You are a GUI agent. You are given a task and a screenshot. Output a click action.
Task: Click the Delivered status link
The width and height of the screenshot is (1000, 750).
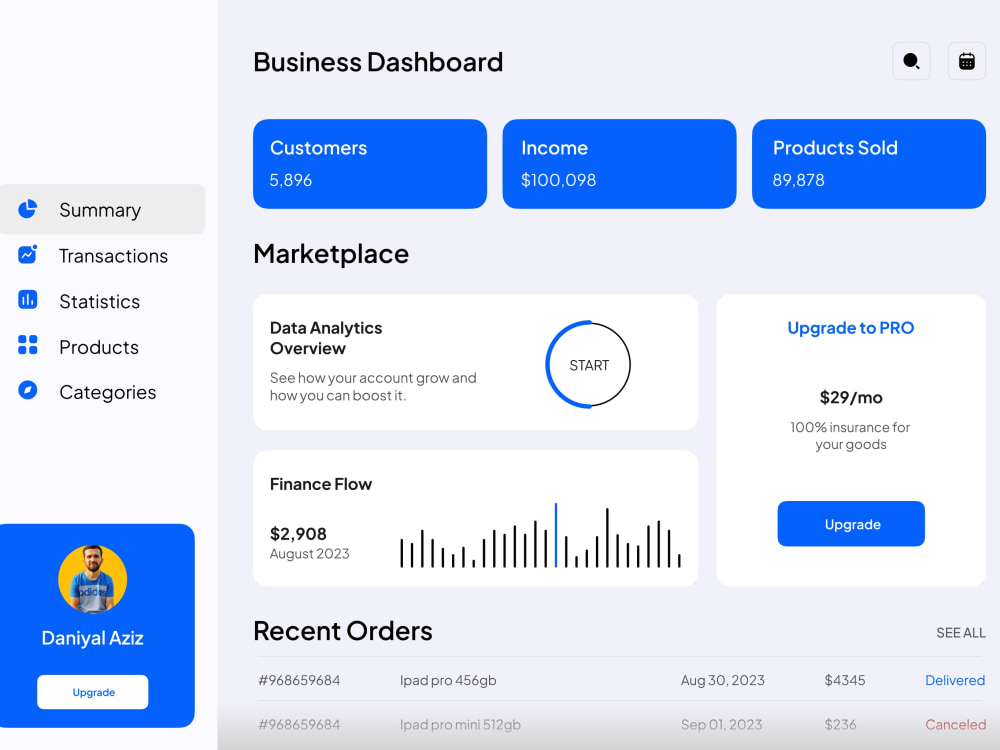pos(955,680)
